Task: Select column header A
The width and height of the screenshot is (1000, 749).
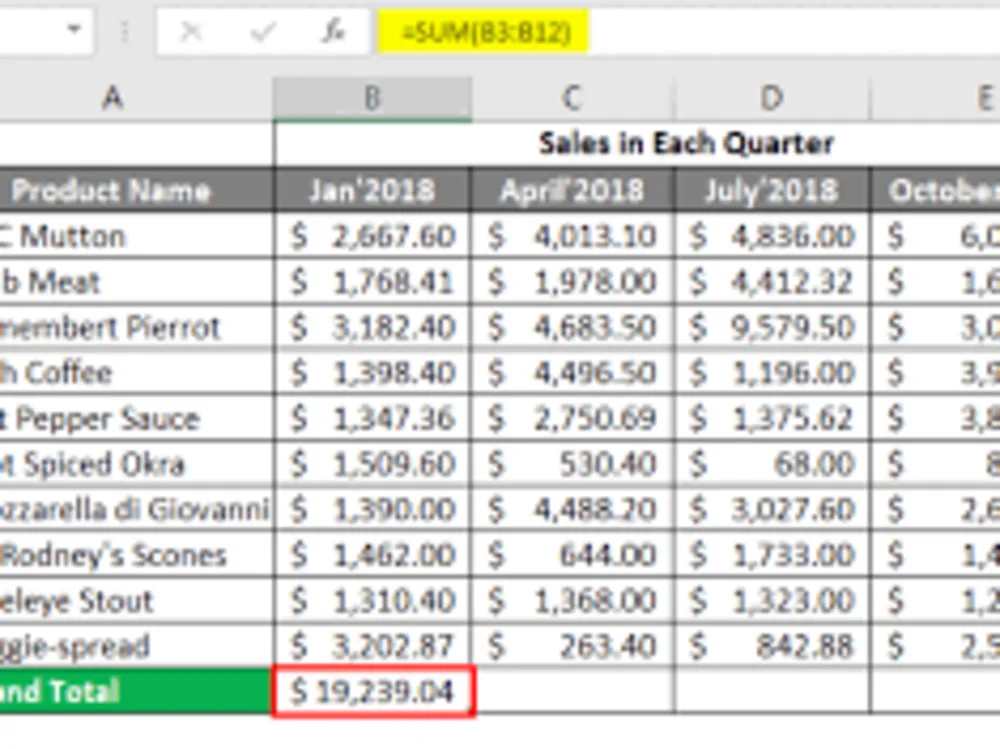Action: (113, 97)
